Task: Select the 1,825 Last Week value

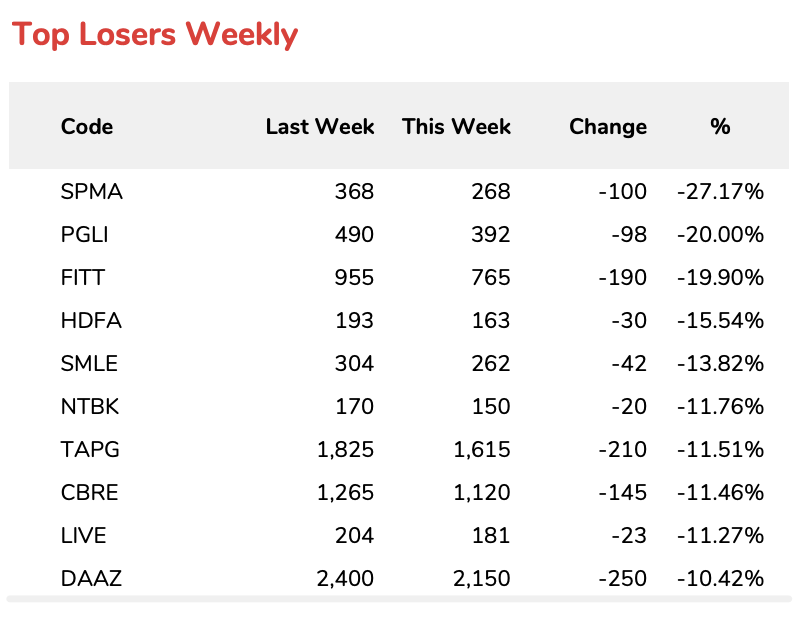Action: pos(345,450)
